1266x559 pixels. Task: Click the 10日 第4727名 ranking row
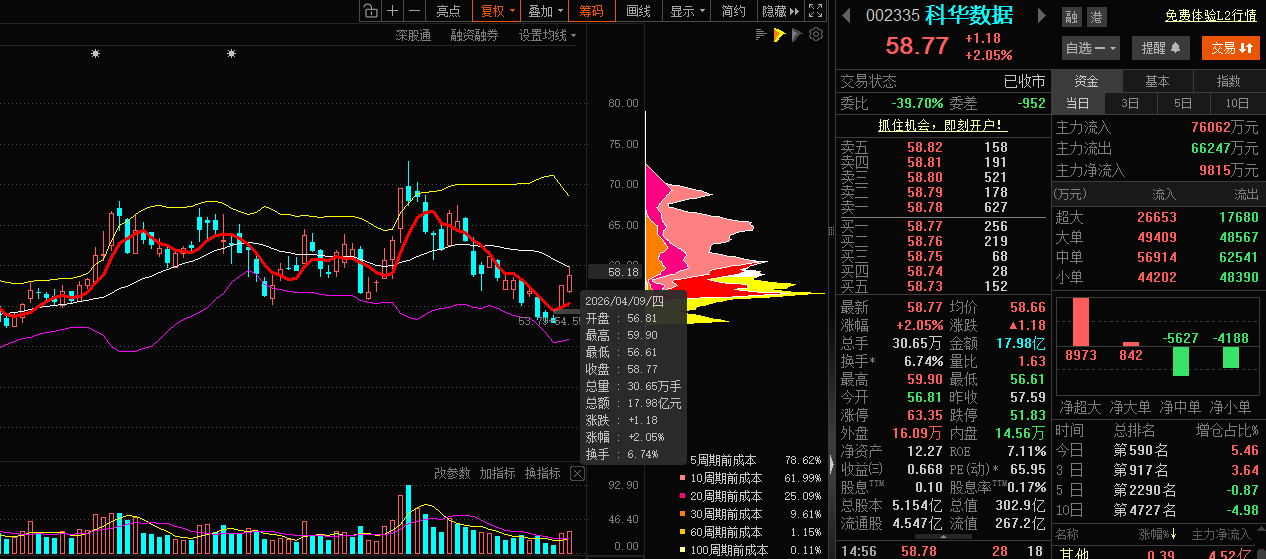point(1159,510)
